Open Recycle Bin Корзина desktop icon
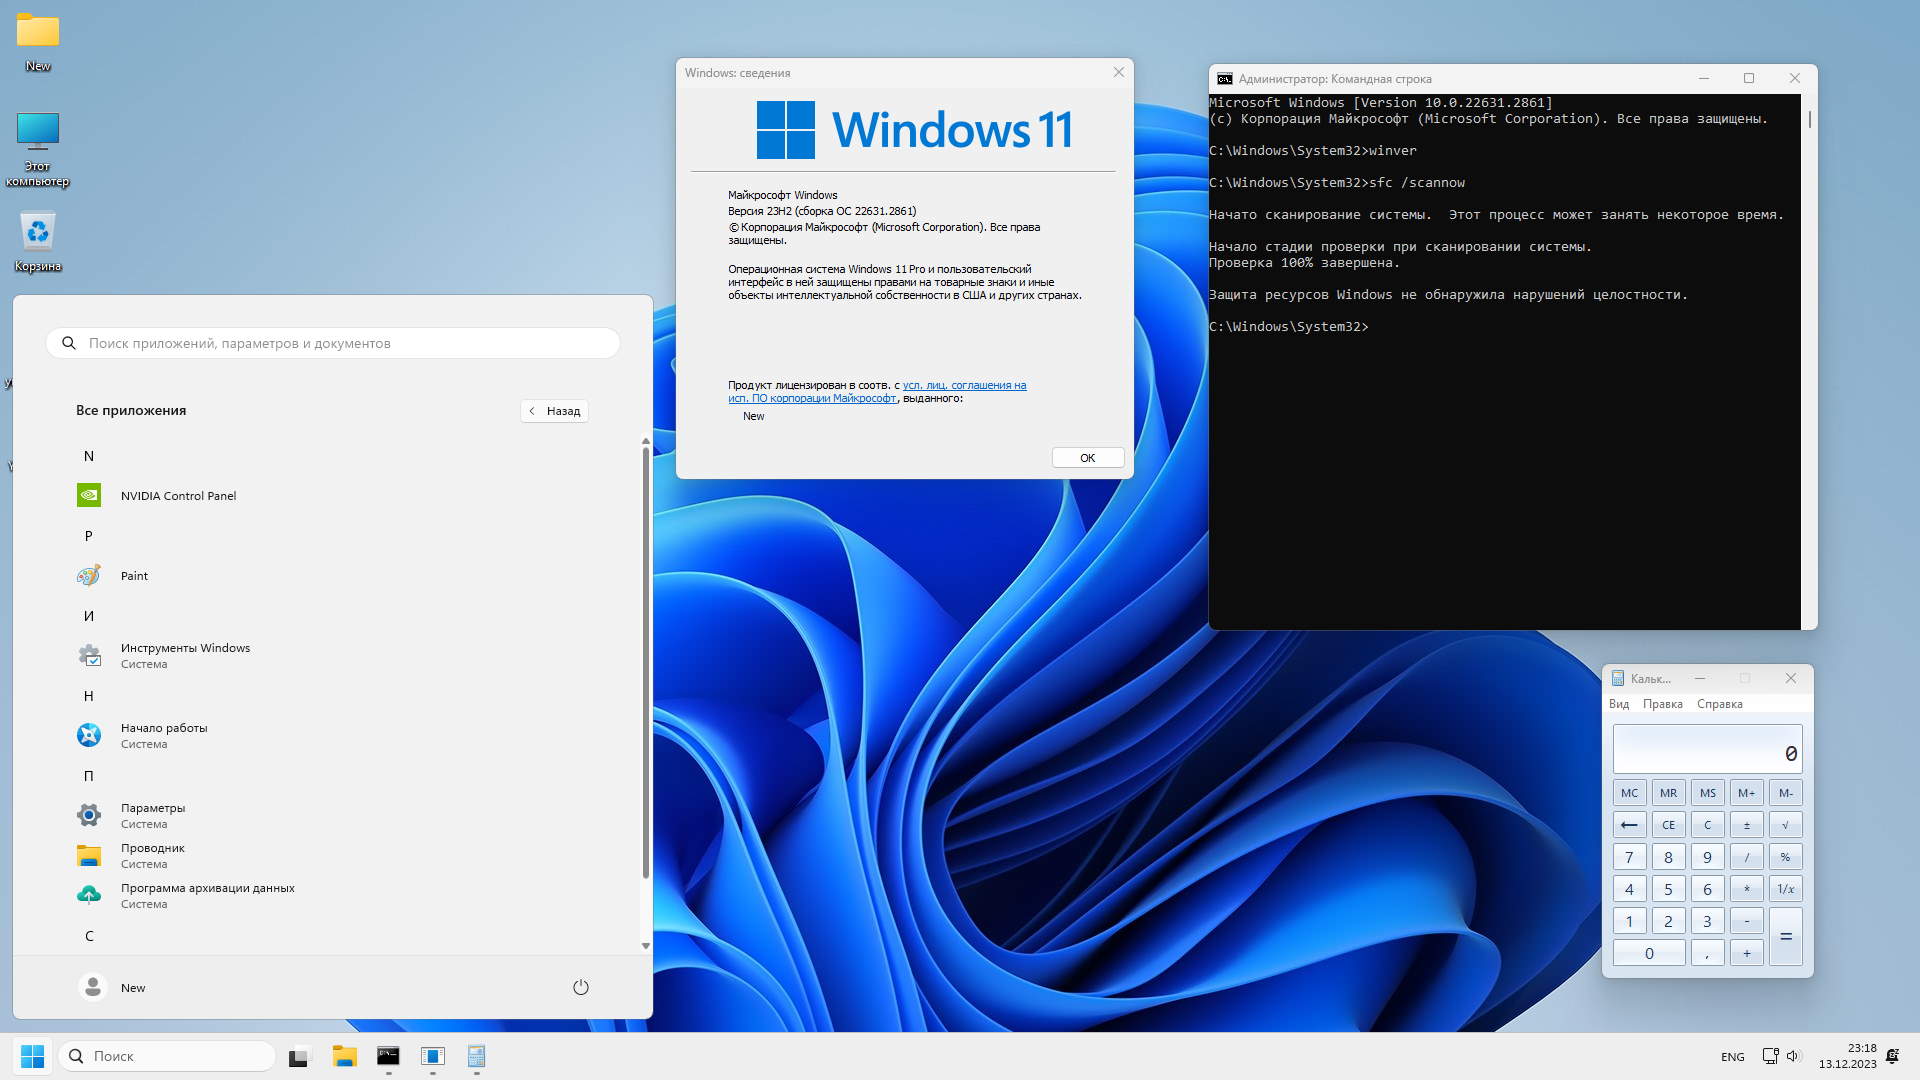 (38, 241)
